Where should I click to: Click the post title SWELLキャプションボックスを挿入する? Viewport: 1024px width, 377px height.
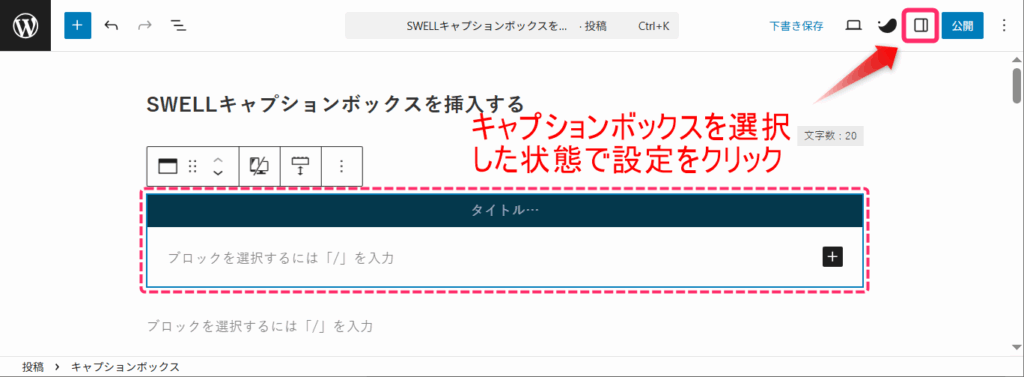click(x=335, y=104)
